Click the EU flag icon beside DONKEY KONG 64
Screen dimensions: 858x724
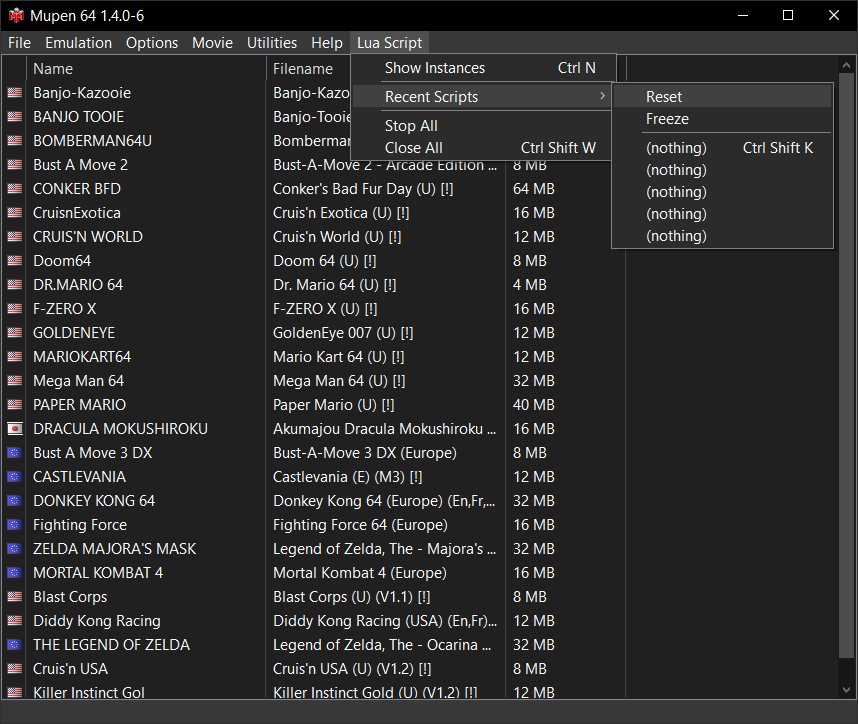[x=15, y=501]
